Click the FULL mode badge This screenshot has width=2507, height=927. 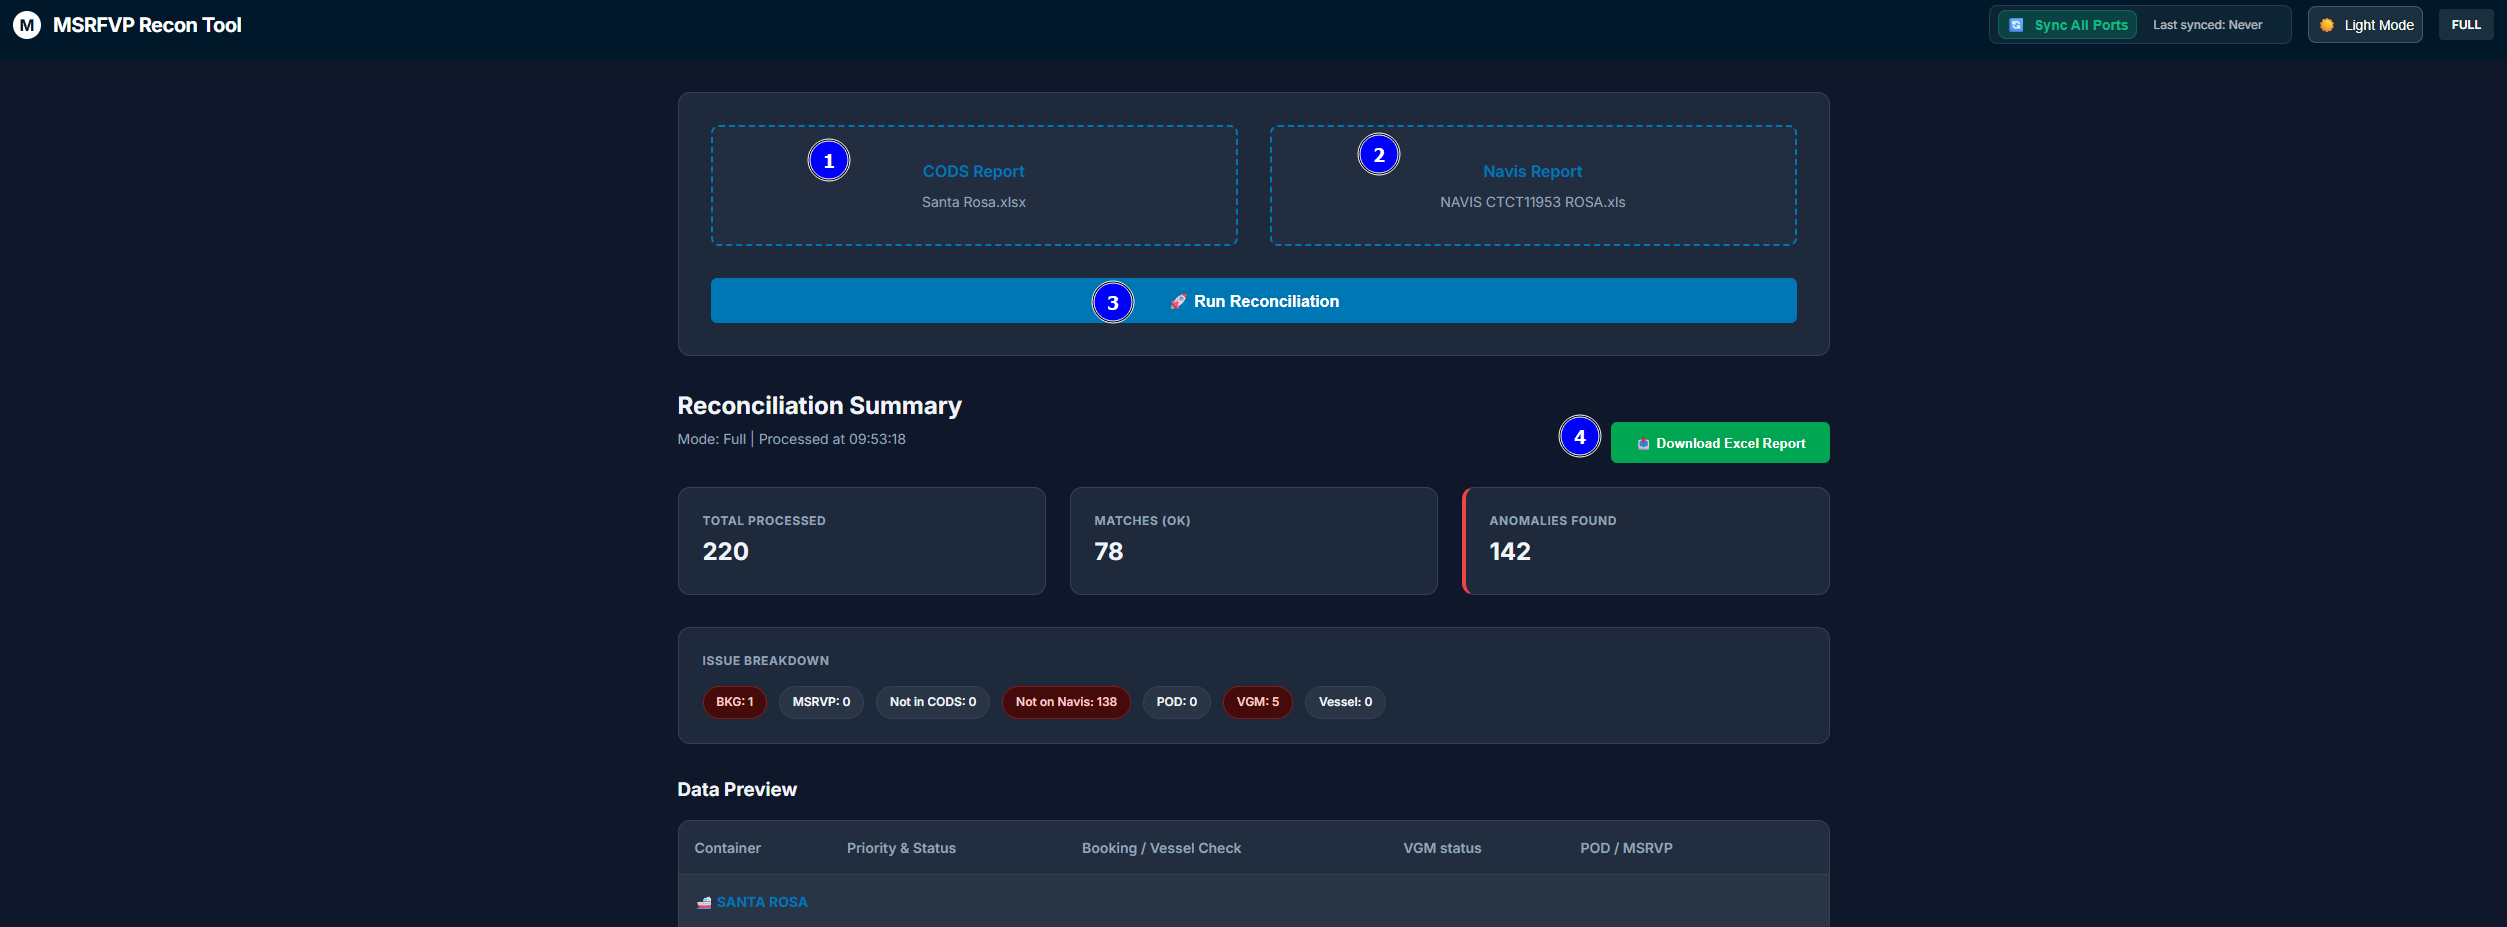[x=2466, y=25]
